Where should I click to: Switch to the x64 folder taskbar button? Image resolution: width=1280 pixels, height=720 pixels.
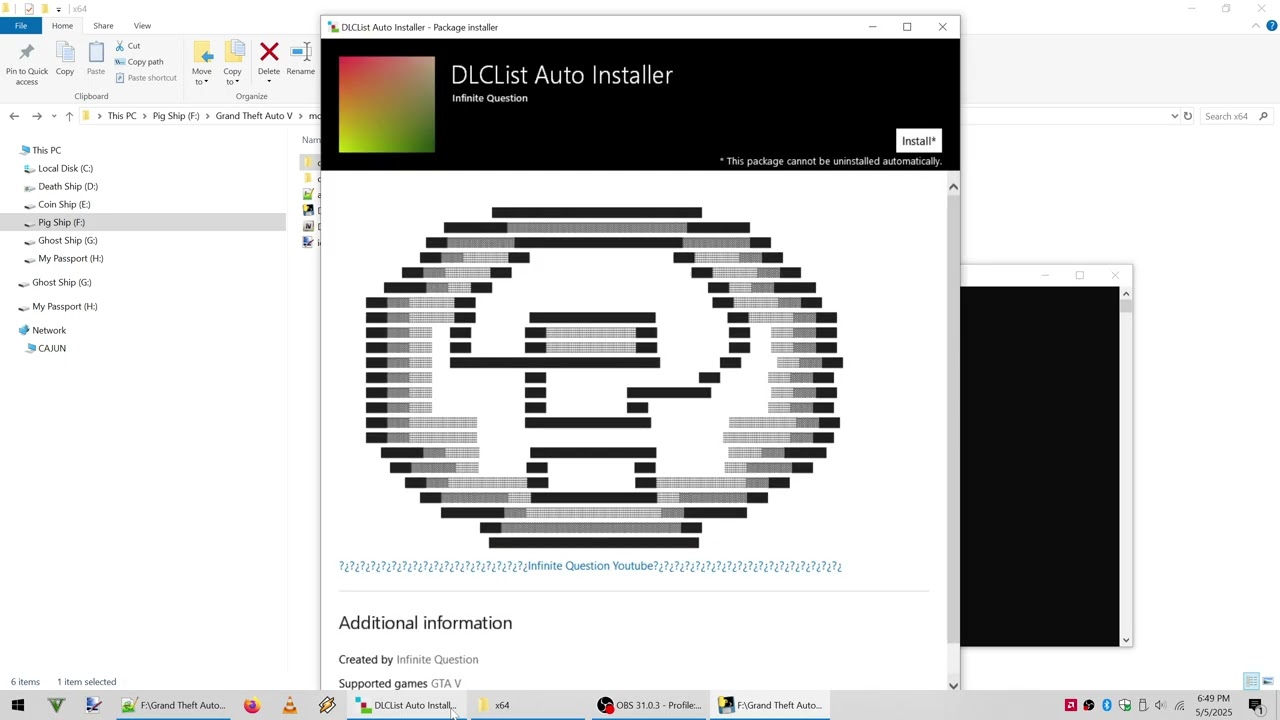[x=500, y=705]
